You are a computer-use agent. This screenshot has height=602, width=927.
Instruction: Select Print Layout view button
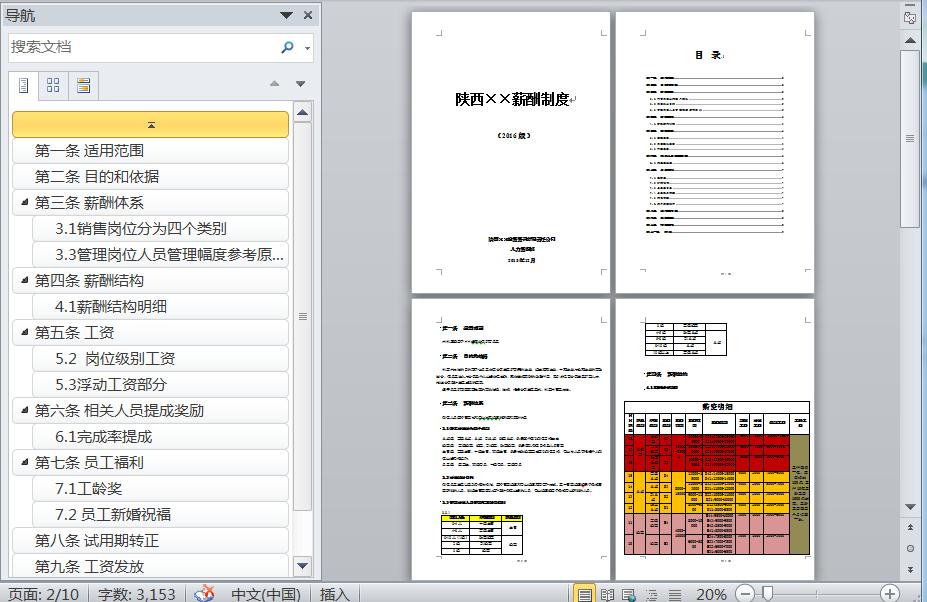coord(584,594)
